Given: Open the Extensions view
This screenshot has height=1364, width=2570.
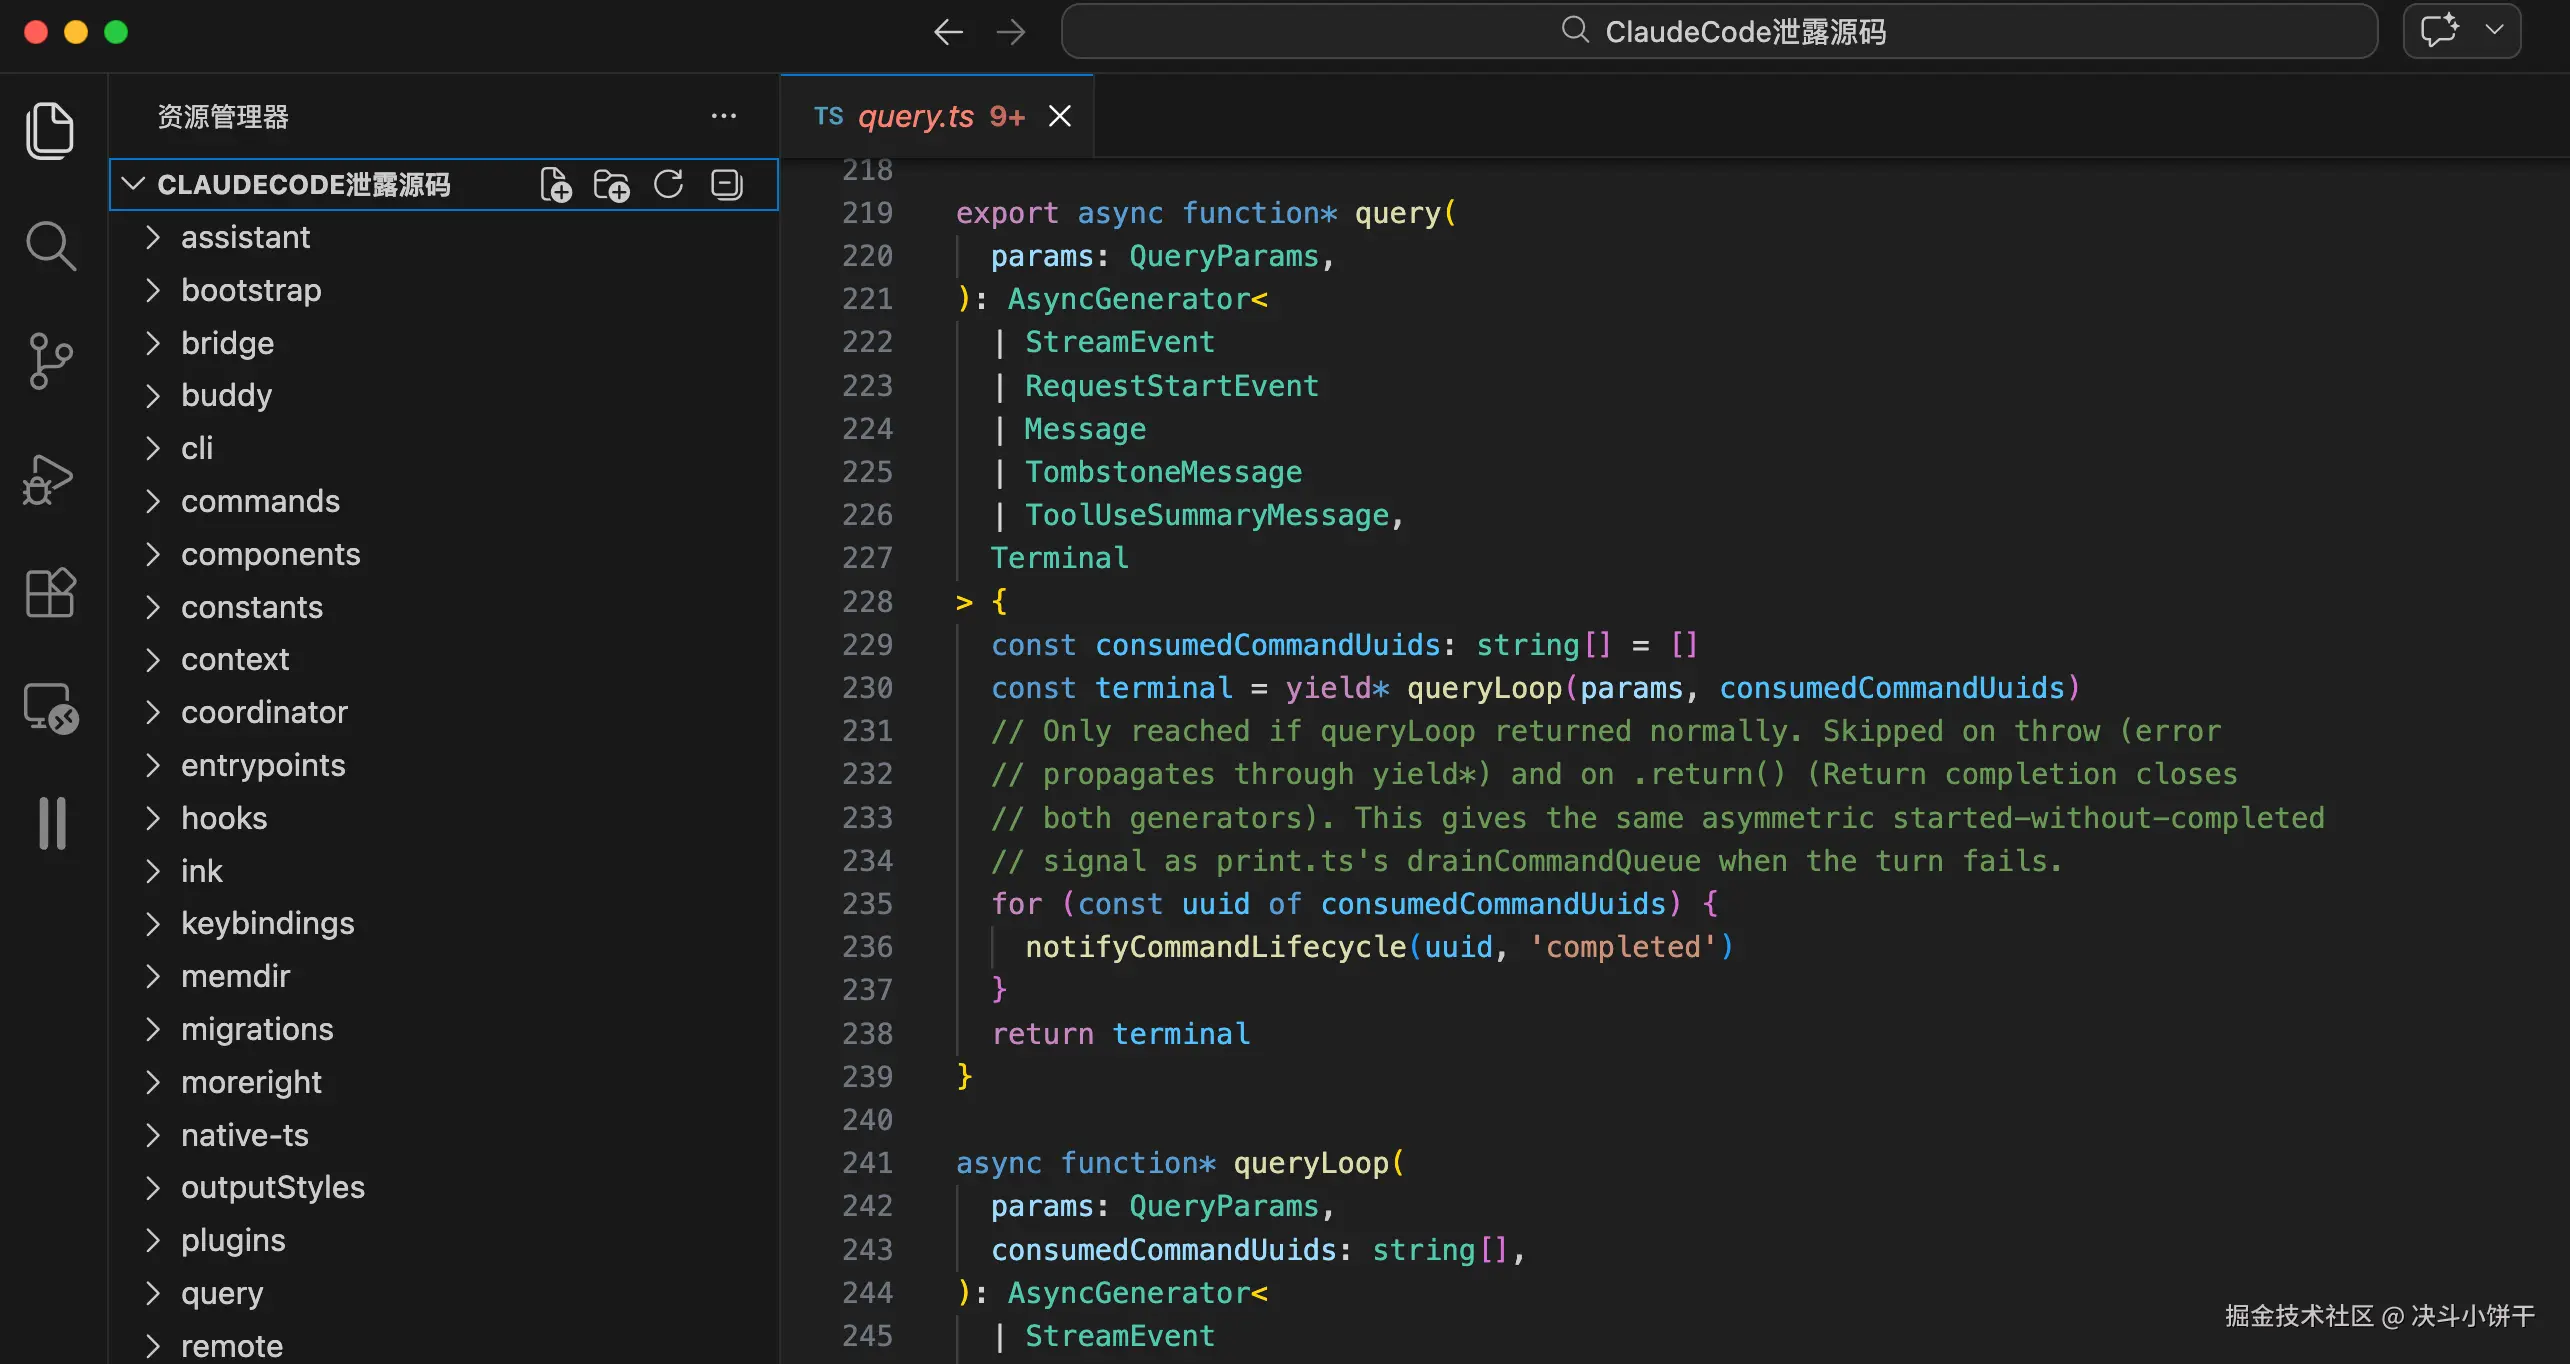Looking at the screenshot, I should tap(50, 593).
